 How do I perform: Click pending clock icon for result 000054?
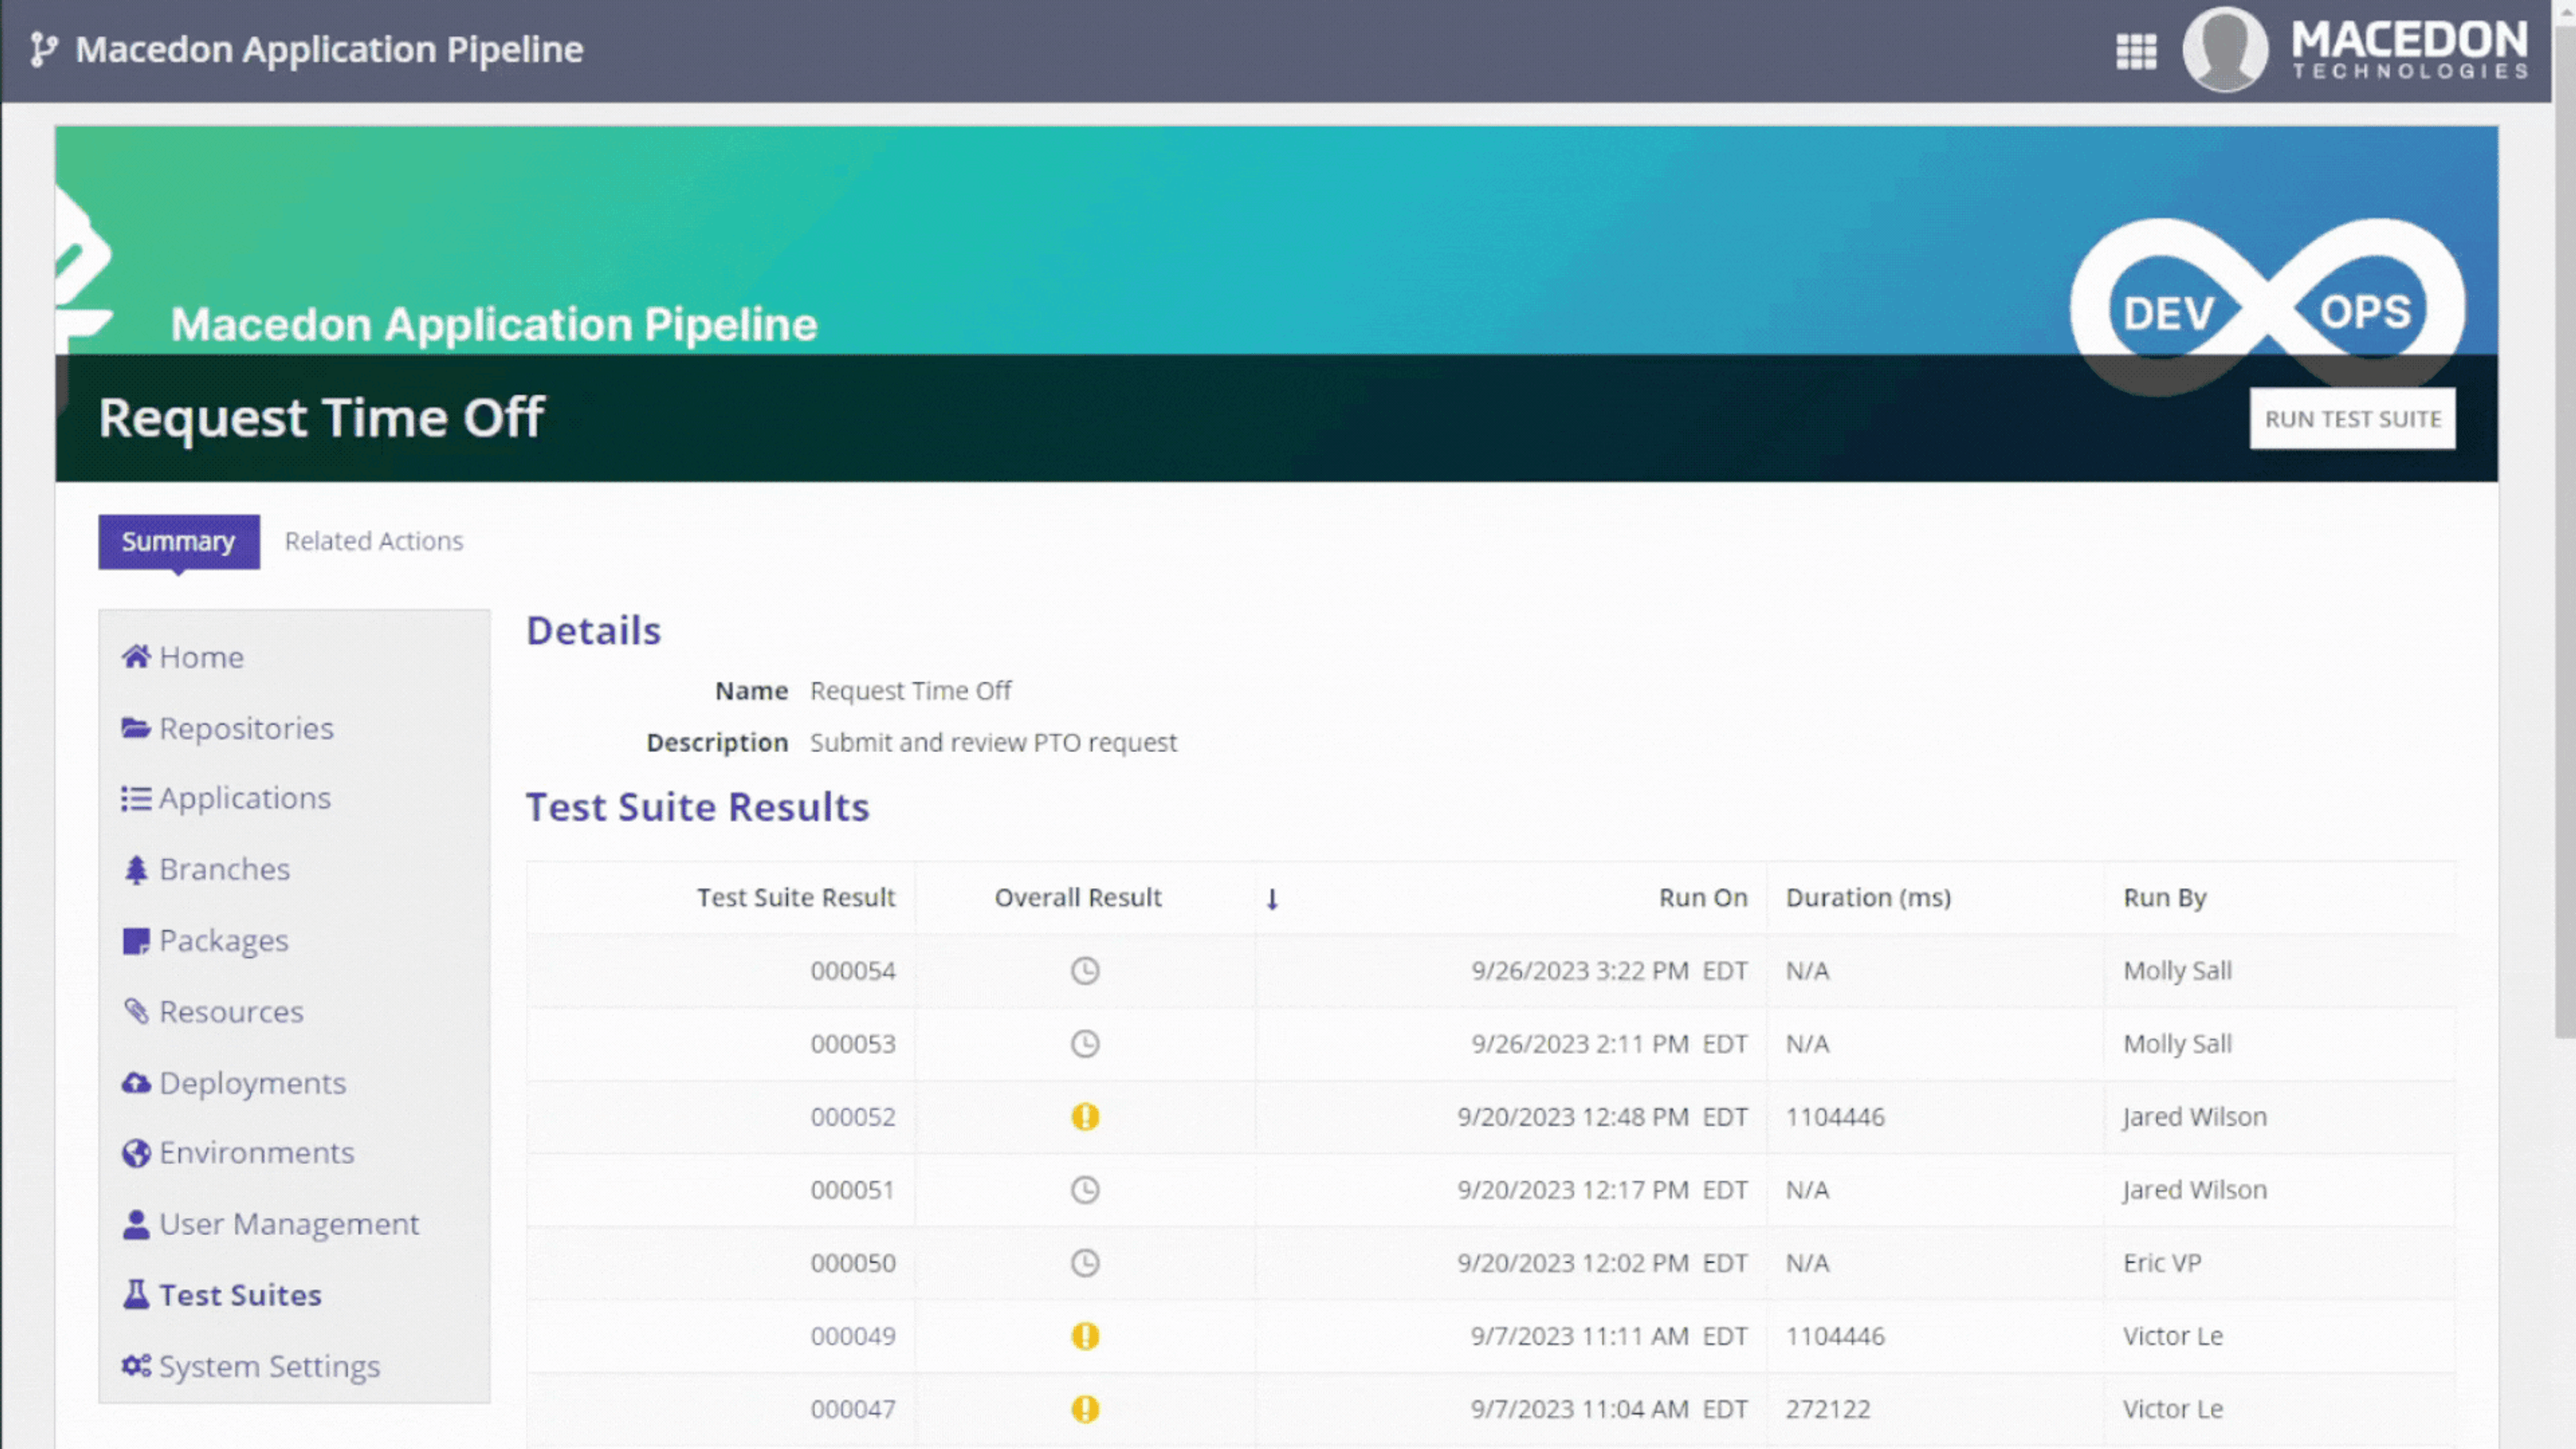tap(1085, 971)
